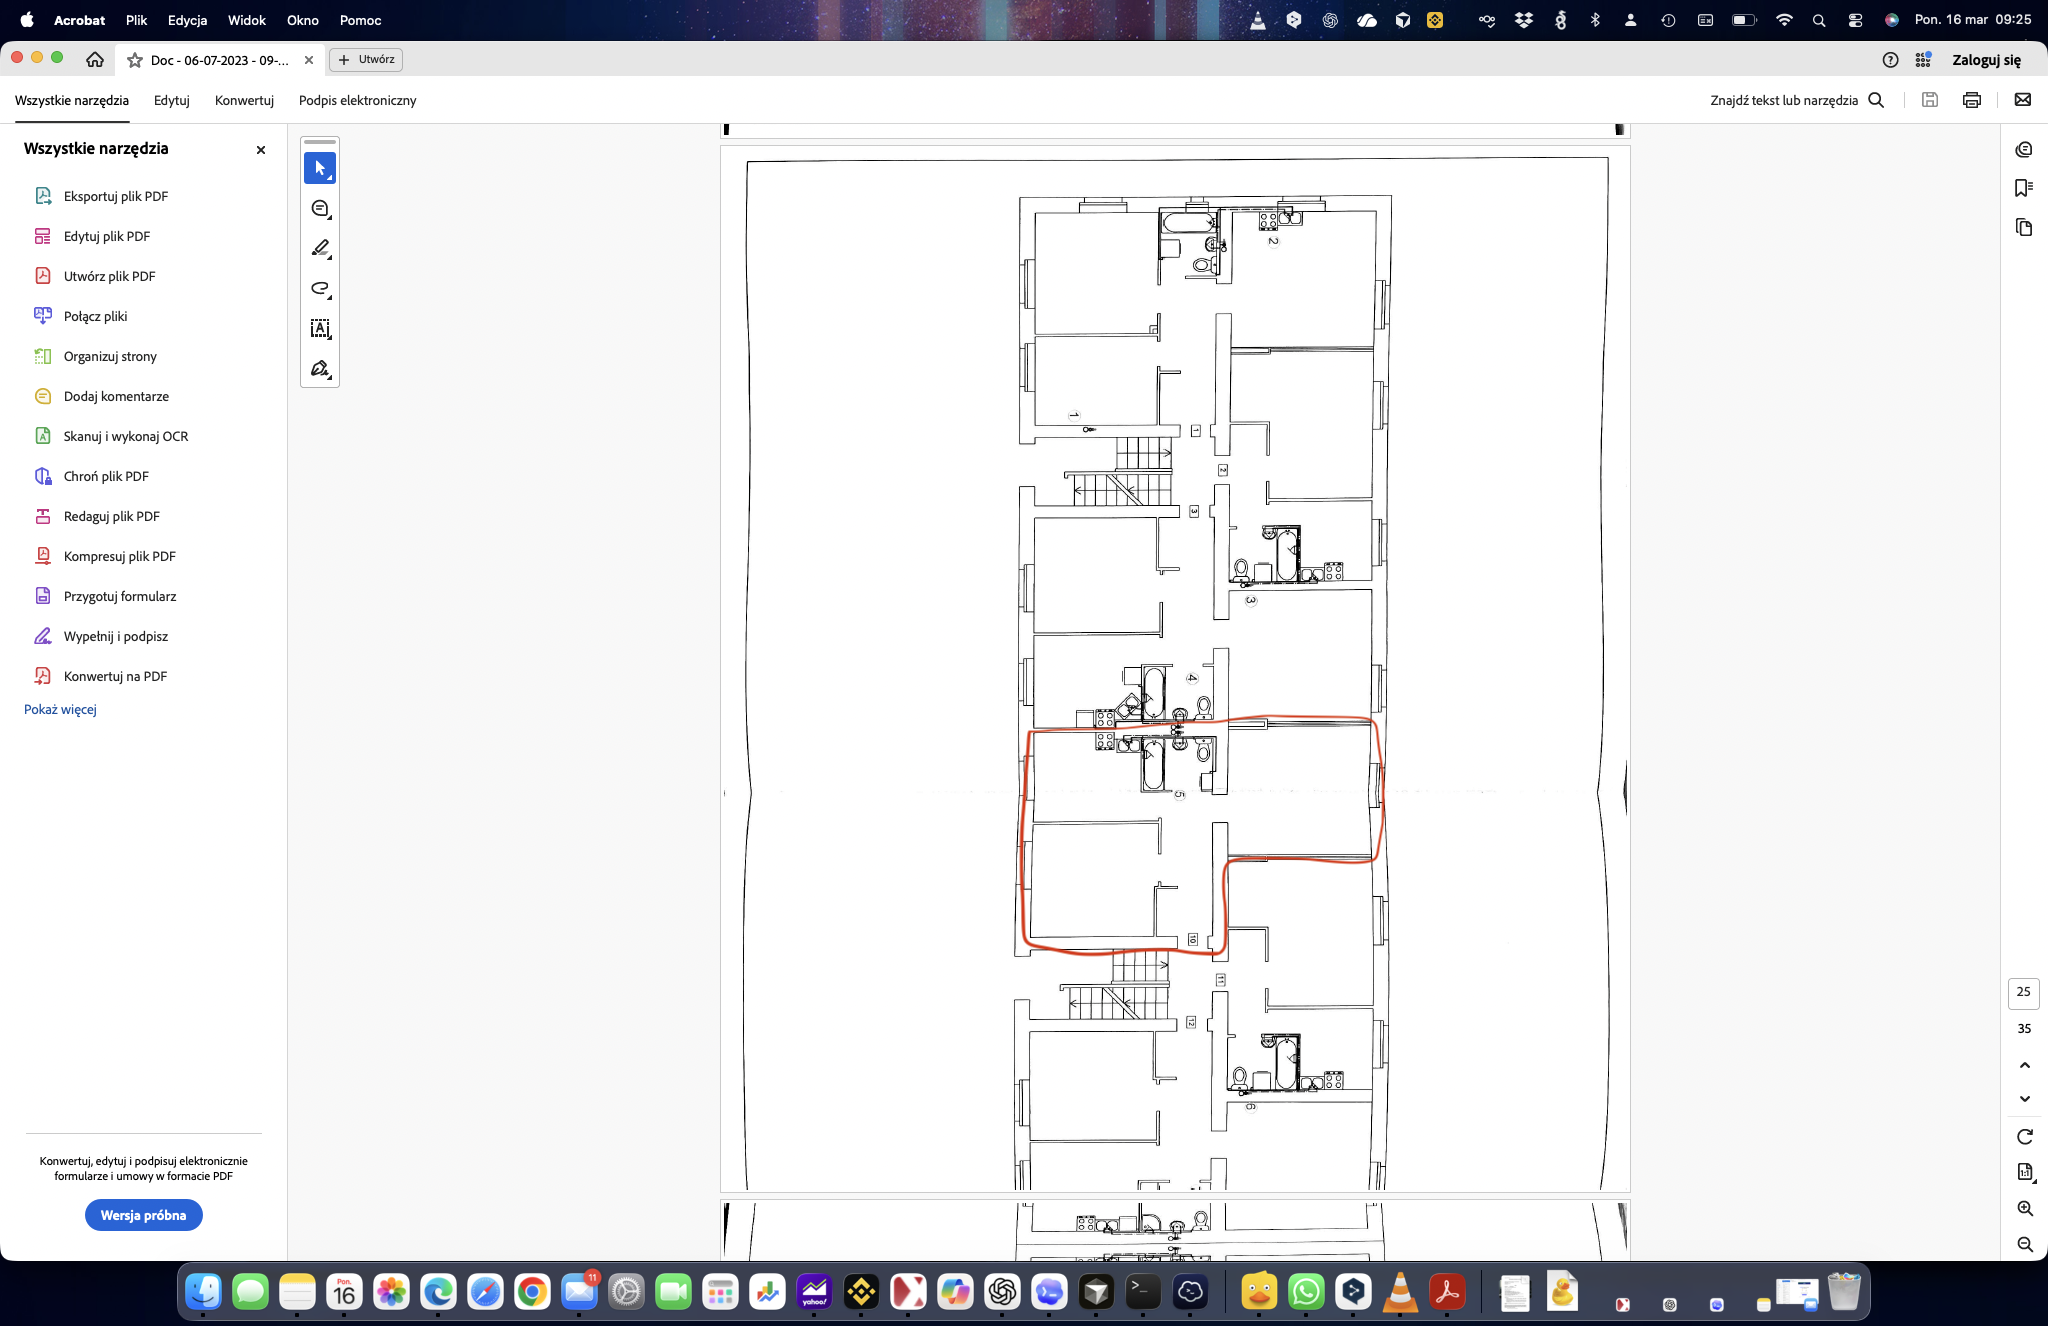
Task: Click the print document icon
Action: 1971,100
